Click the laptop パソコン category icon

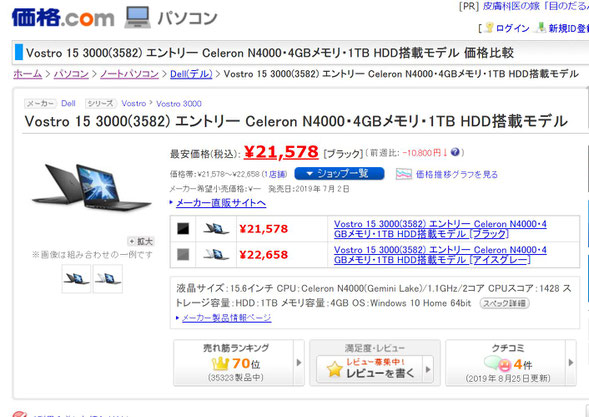[137, 17]
